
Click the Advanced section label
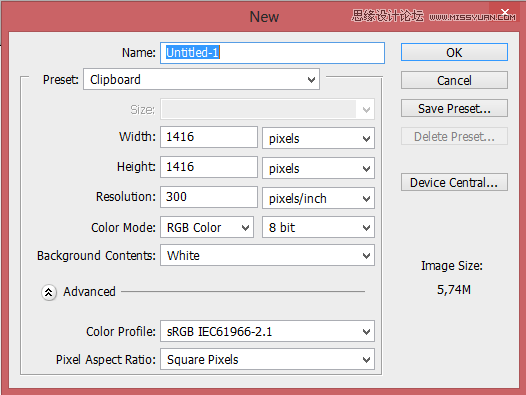click(89, 292)
